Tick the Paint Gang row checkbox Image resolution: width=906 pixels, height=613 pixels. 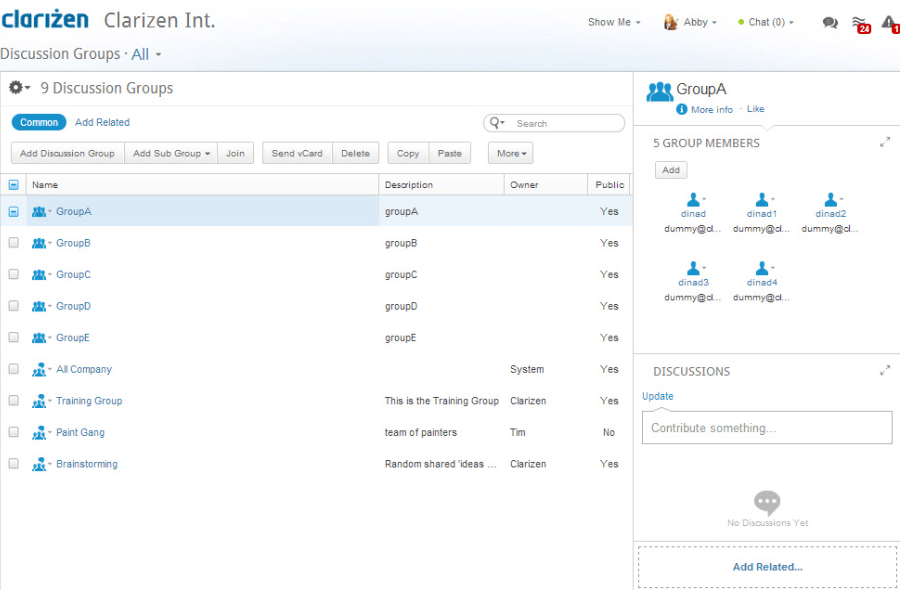click(14, 432)
